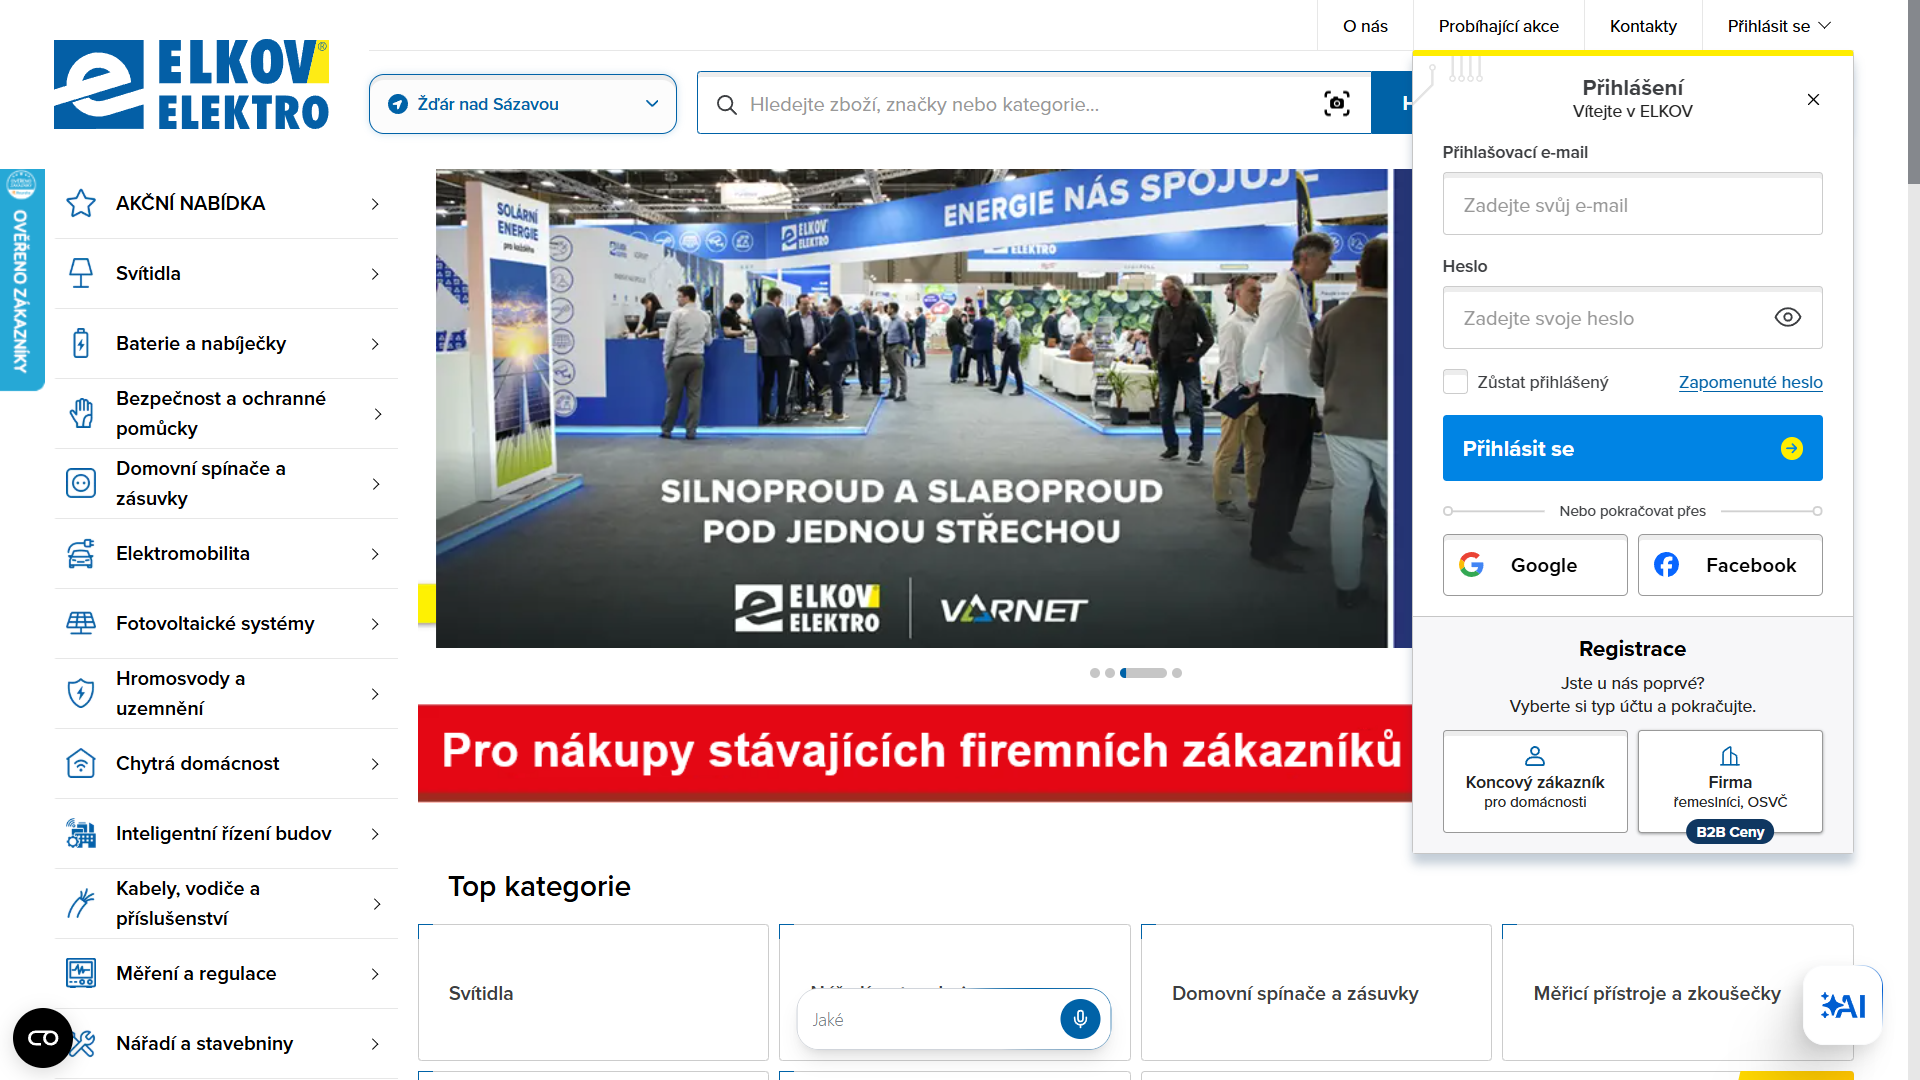1920x1080 pixels.
Task: Select the first carousel slide dot
Action: (1095, 673)
